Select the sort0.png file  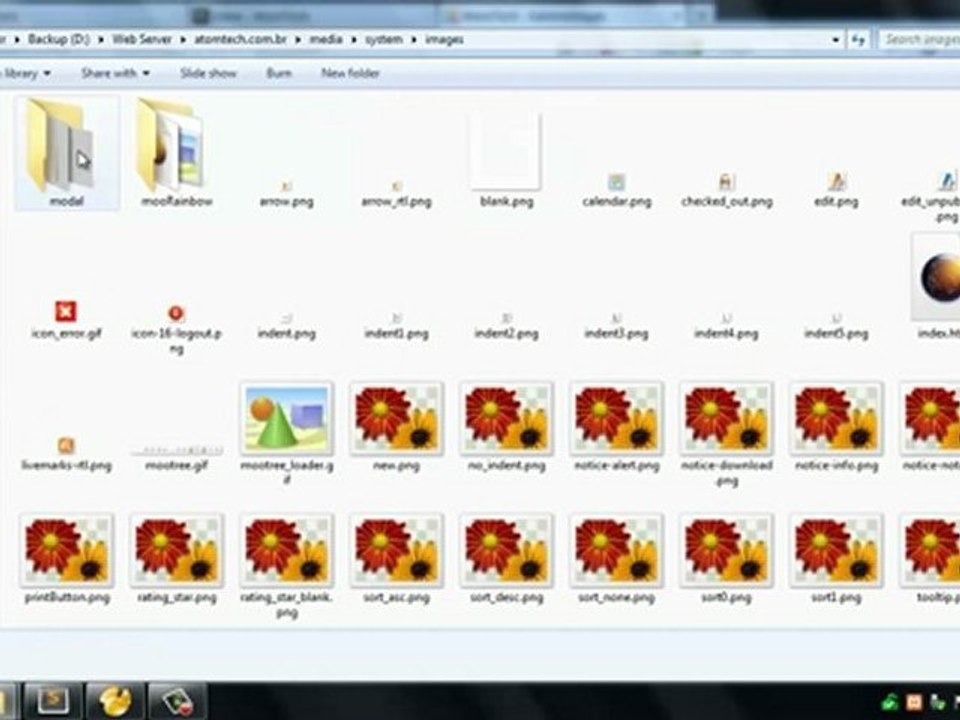[x=726, y=560]
